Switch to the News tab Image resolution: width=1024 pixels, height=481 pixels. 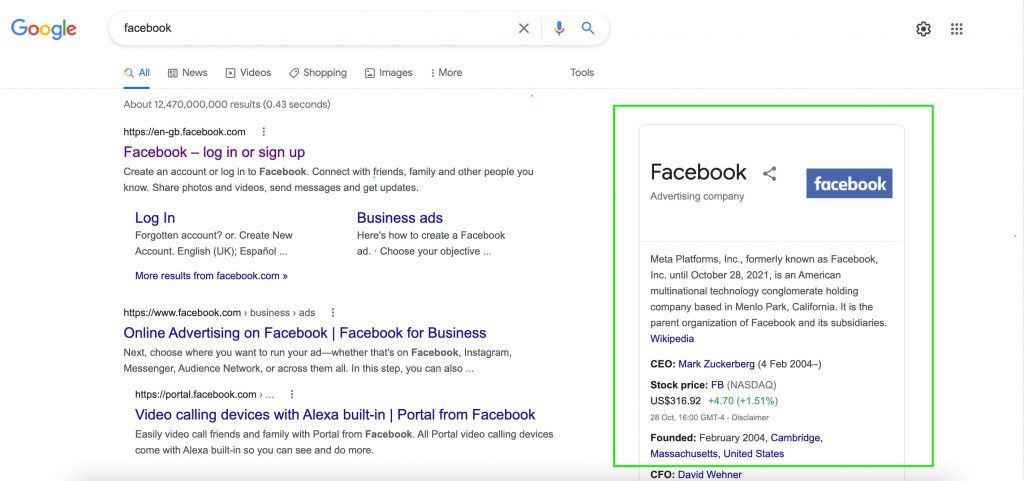(187, 73)
